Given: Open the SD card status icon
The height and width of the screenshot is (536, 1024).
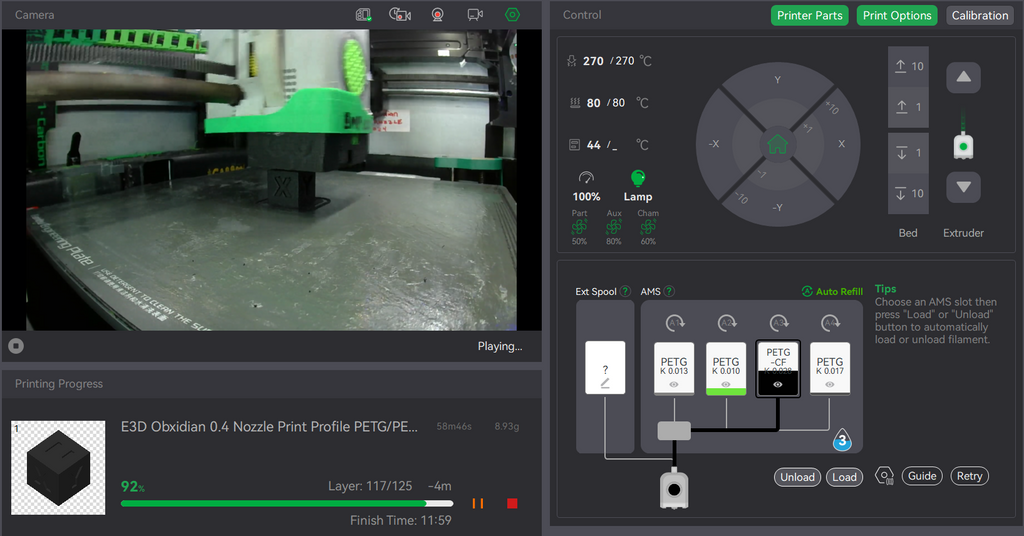Looking at the screenshot, I should point(363,14).
